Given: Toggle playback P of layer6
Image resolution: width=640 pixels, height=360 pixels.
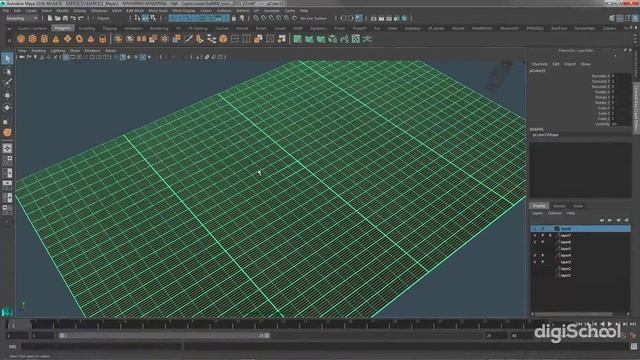Looking at the screenshot, I should 542,242.
